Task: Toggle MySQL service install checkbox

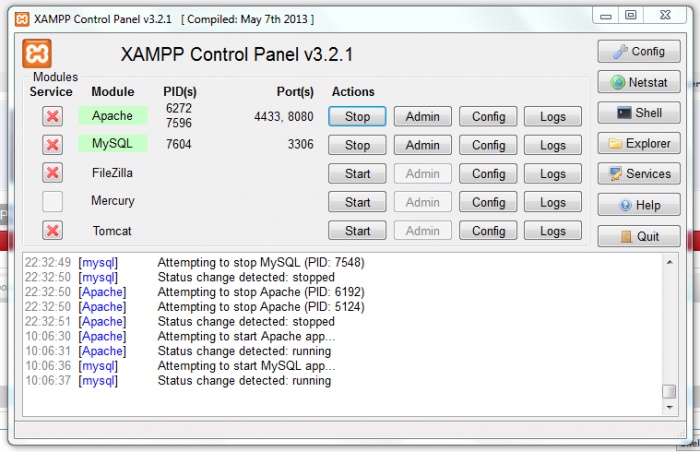Action: [52, 145]
